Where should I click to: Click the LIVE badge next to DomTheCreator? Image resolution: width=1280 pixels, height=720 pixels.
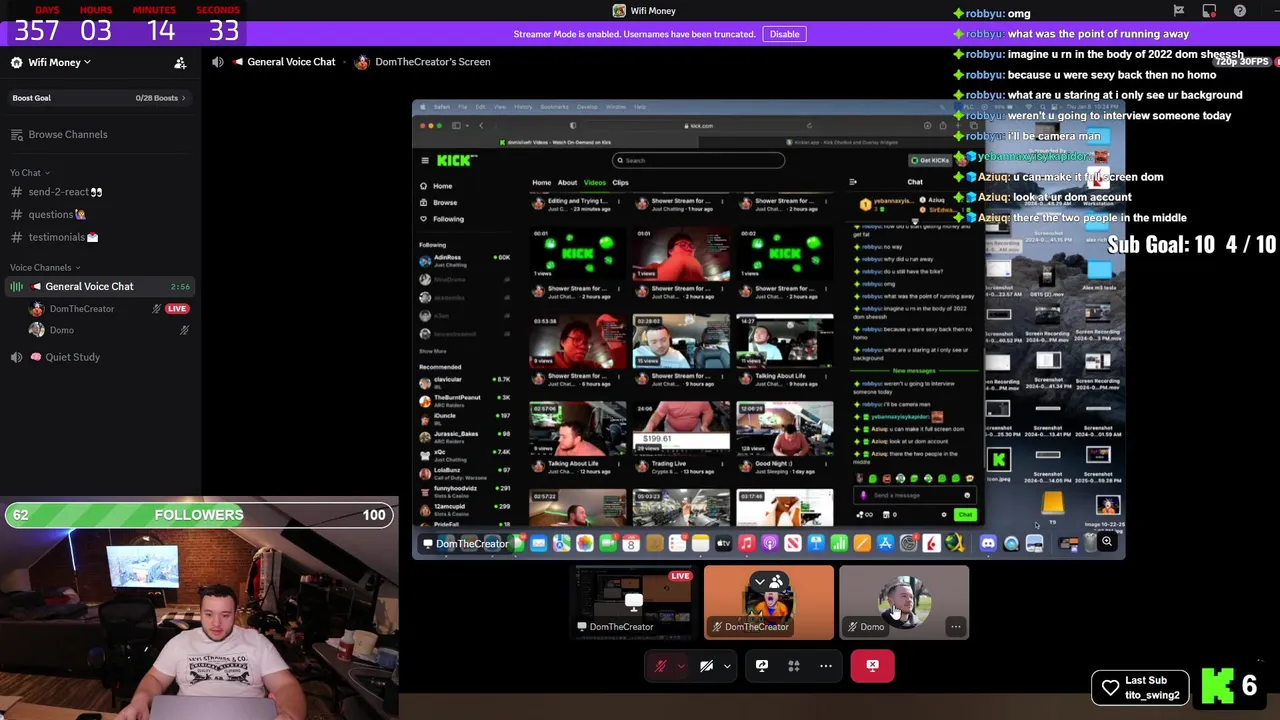point(177,309)
